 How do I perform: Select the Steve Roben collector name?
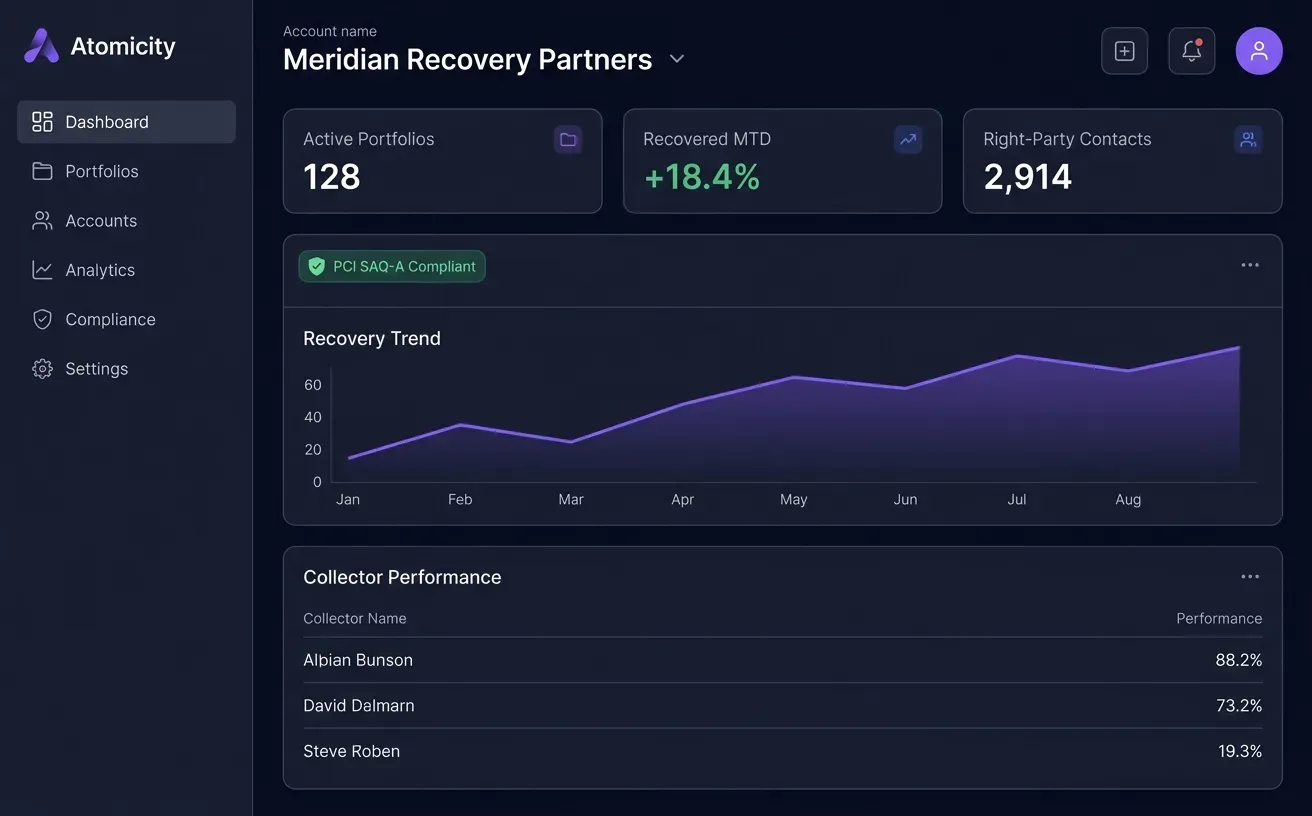pyautogui.click(x=352, y=752)
